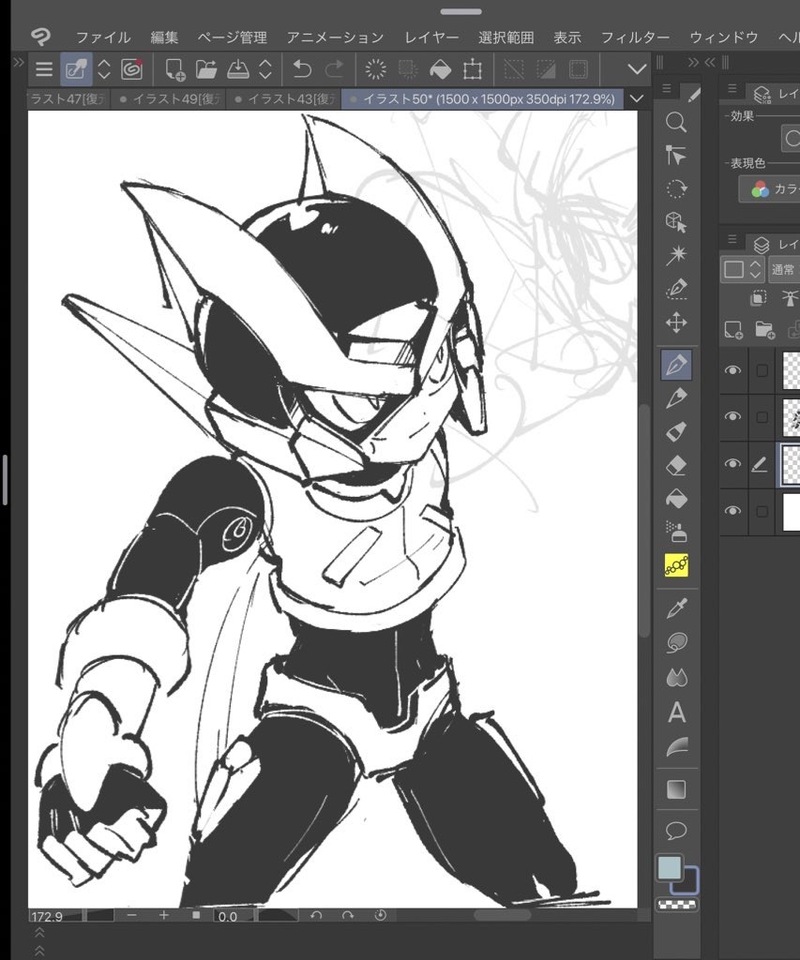This screenshot has width=800, height=960.
Task: Open the 通常 blending mode dropdown
Action: (x=783, y=269)
